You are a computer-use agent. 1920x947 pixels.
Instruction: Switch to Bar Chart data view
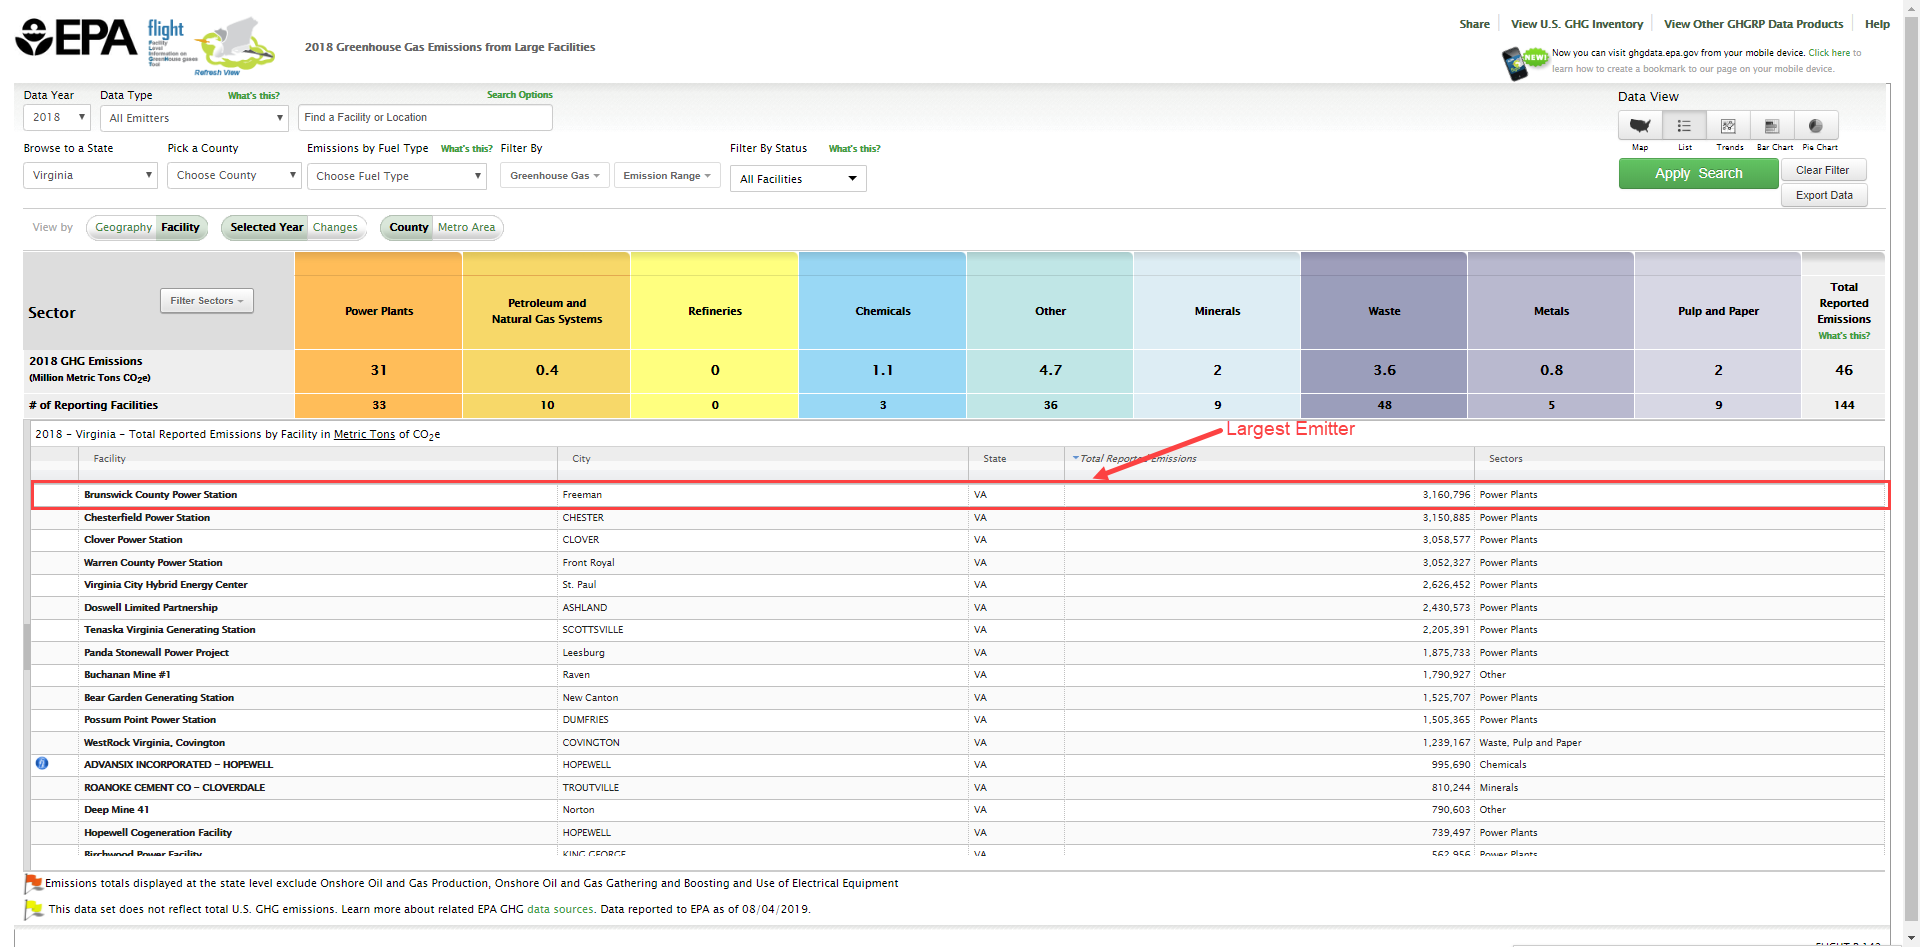[1772, 126]
